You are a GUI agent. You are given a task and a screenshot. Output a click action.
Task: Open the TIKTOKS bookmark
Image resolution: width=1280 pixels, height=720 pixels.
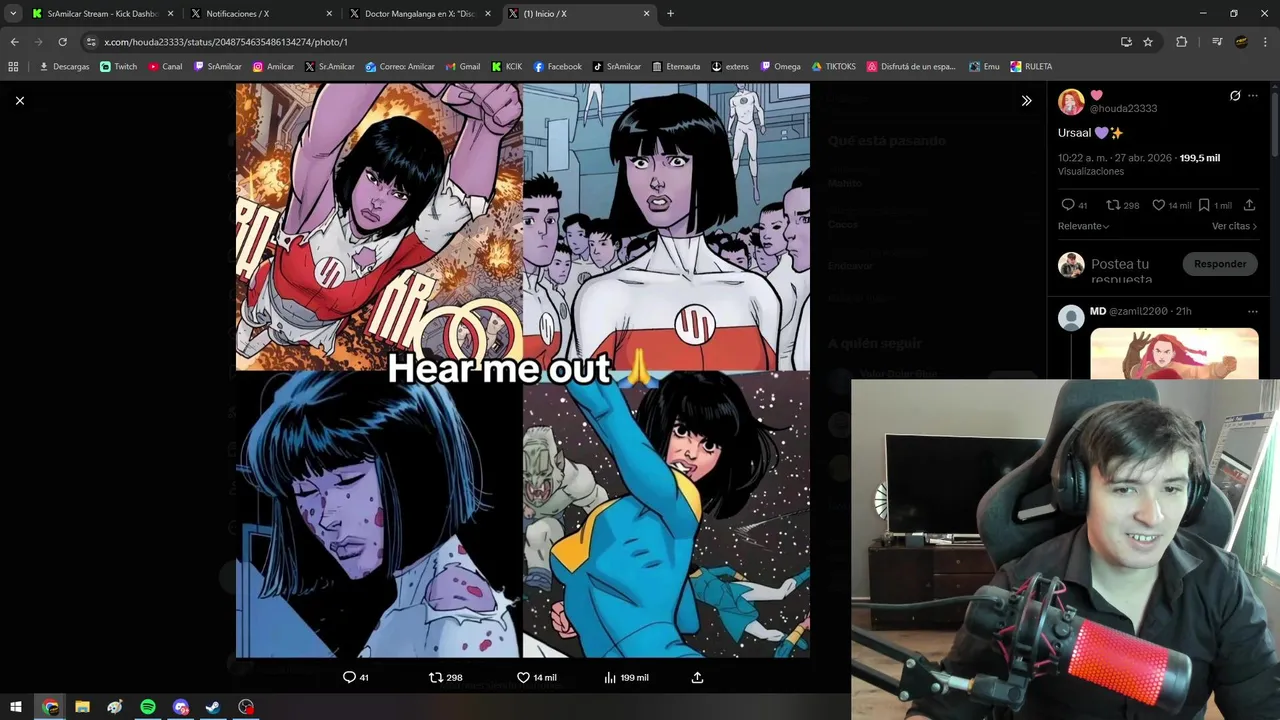click(834, 67)
